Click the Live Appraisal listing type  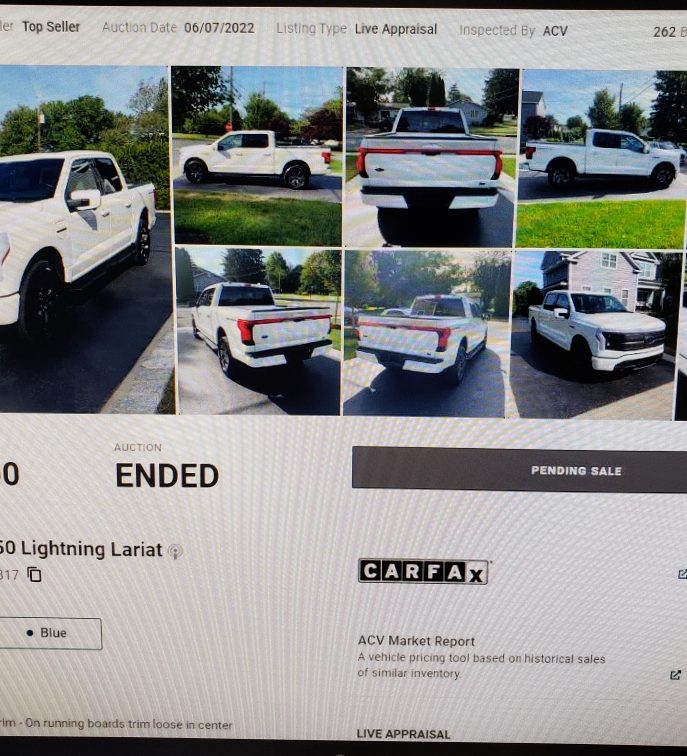click(x=396, y=29)
